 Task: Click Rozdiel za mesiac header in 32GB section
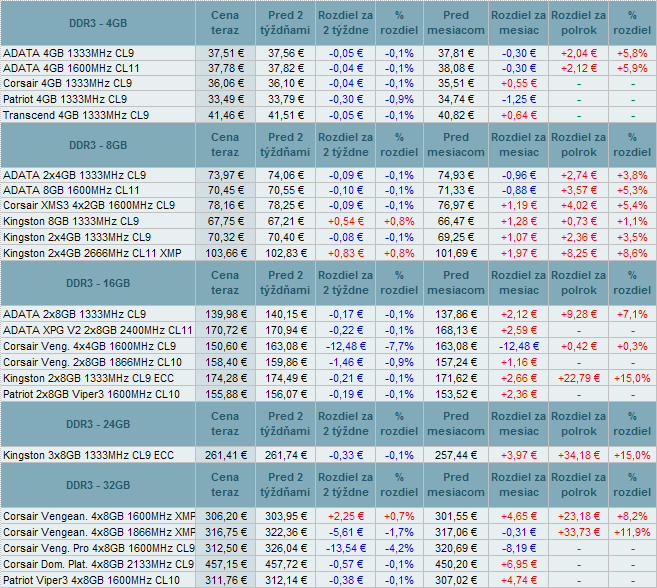point(519,484)
